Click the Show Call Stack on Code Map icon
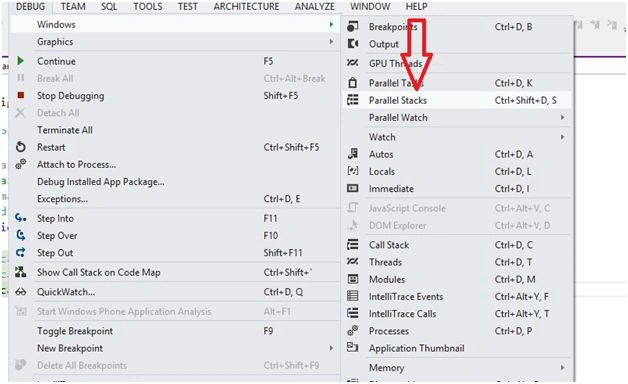Image resolution: width=628 pixels, height=384 pixels. pos(20,272)
